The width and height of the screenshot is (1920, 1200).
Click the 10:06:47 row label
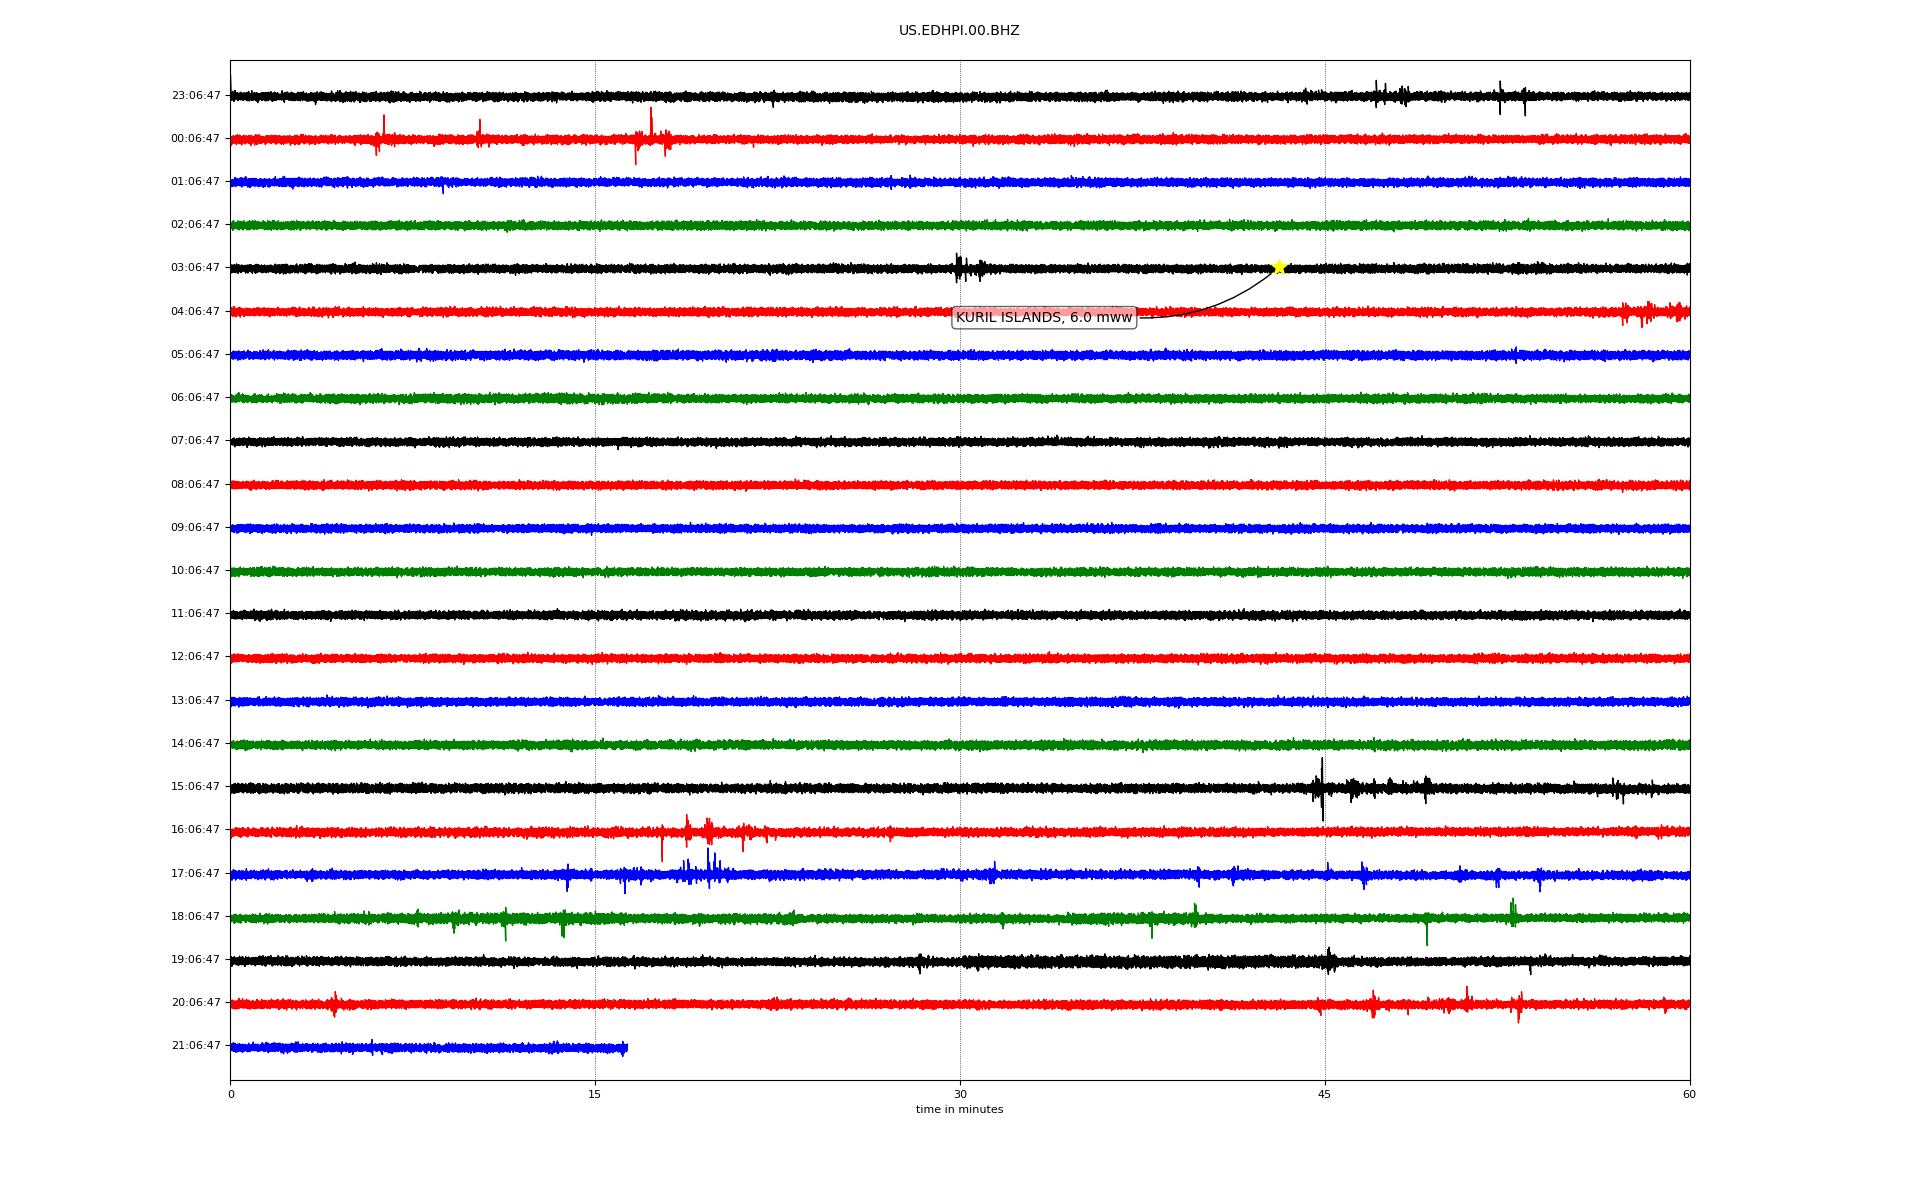pyautogui.click(x=196, y=571)
